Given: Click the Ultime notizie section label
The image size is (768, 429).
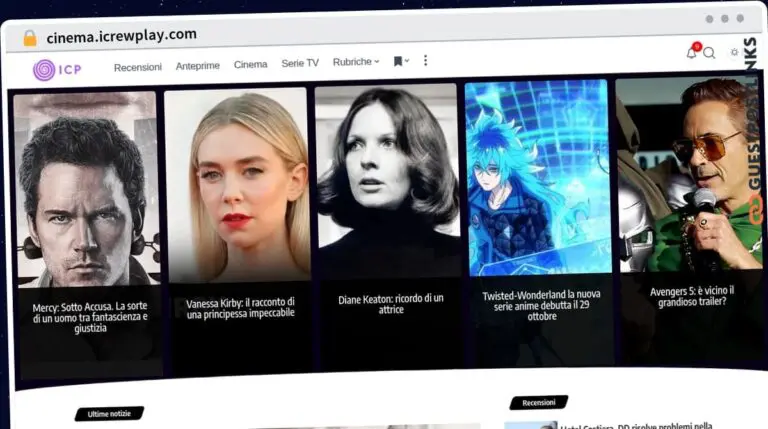Looking at the screenshot, I should pyautogui.click(x=109, y=413).
